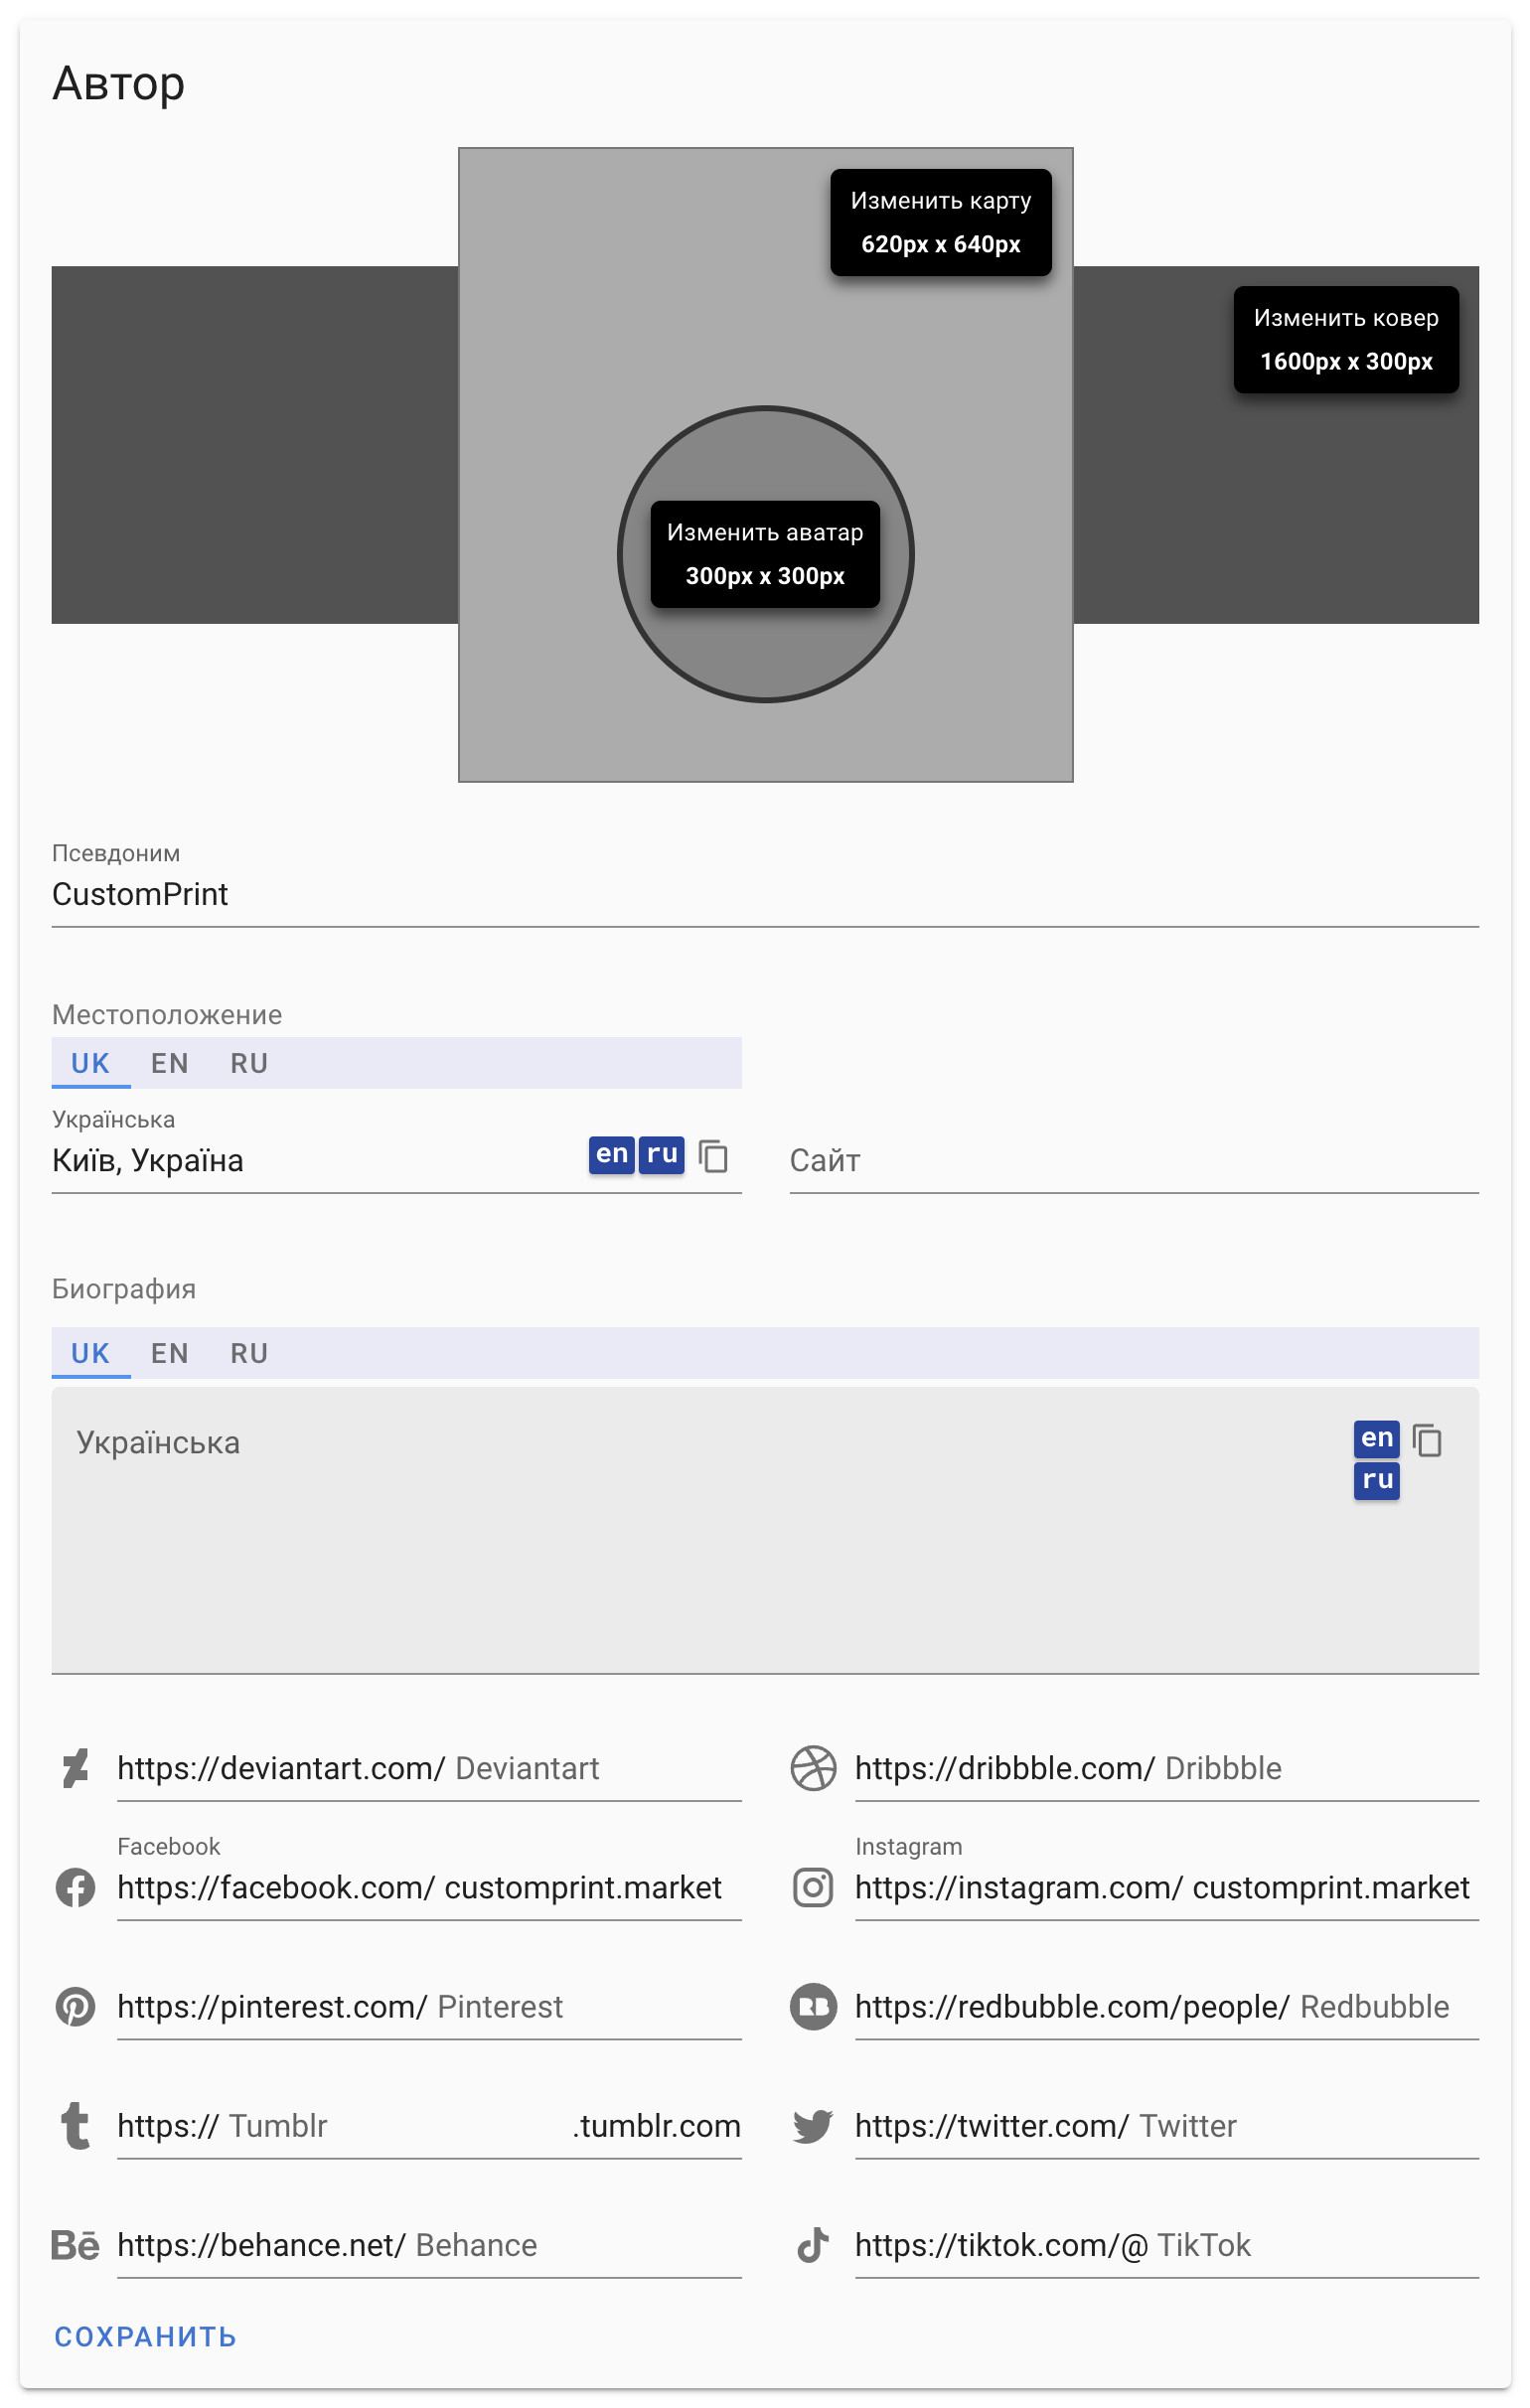Switch biography to the RU tab
Image resolution: width=1530 pixels, height=2408 pixels.
249,1352
